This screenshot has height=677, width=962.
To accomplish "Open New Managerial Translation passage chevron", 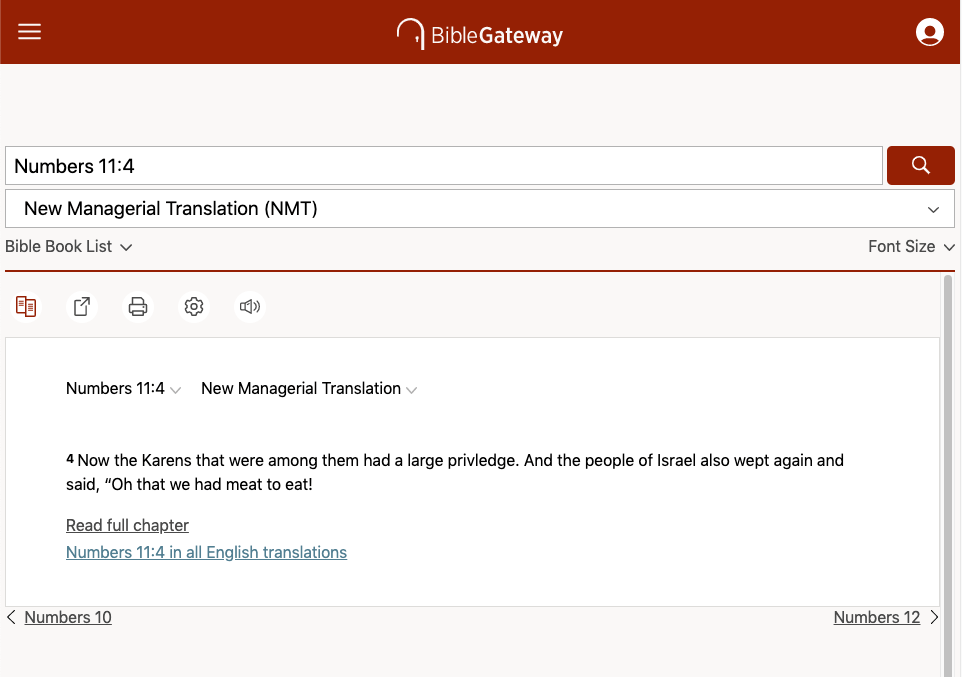I will point(412,390).
